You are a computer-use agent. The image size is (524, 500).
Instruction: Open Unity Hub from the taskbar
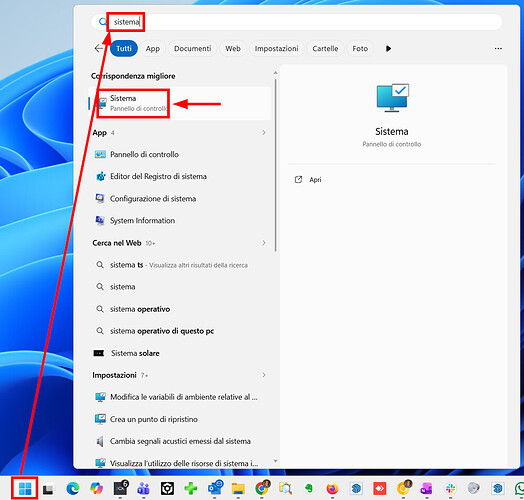click(x=167, y=489)
